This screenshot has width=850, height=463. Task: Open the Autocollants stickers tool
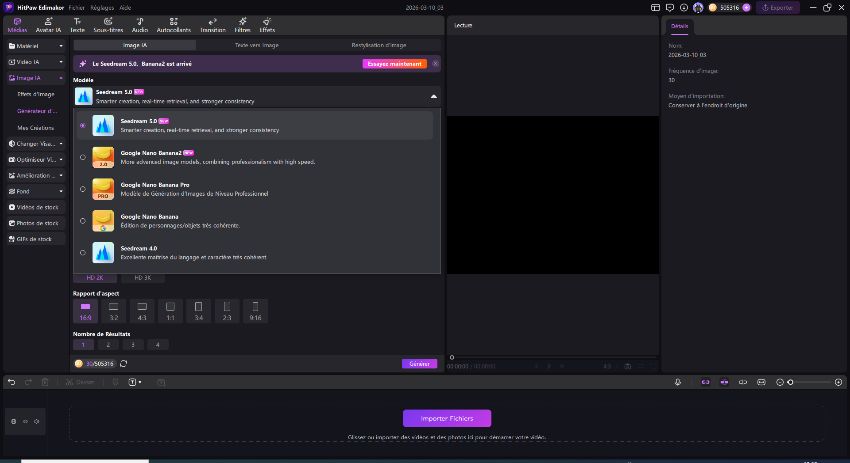pyautogui.click(x=173, y=25)
